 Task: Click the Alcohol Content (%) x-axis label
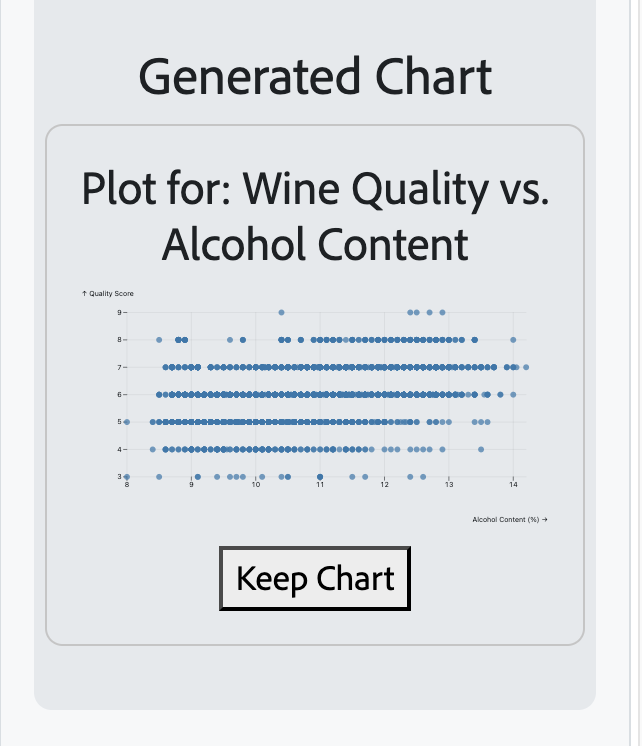click(x=509, y=520)
